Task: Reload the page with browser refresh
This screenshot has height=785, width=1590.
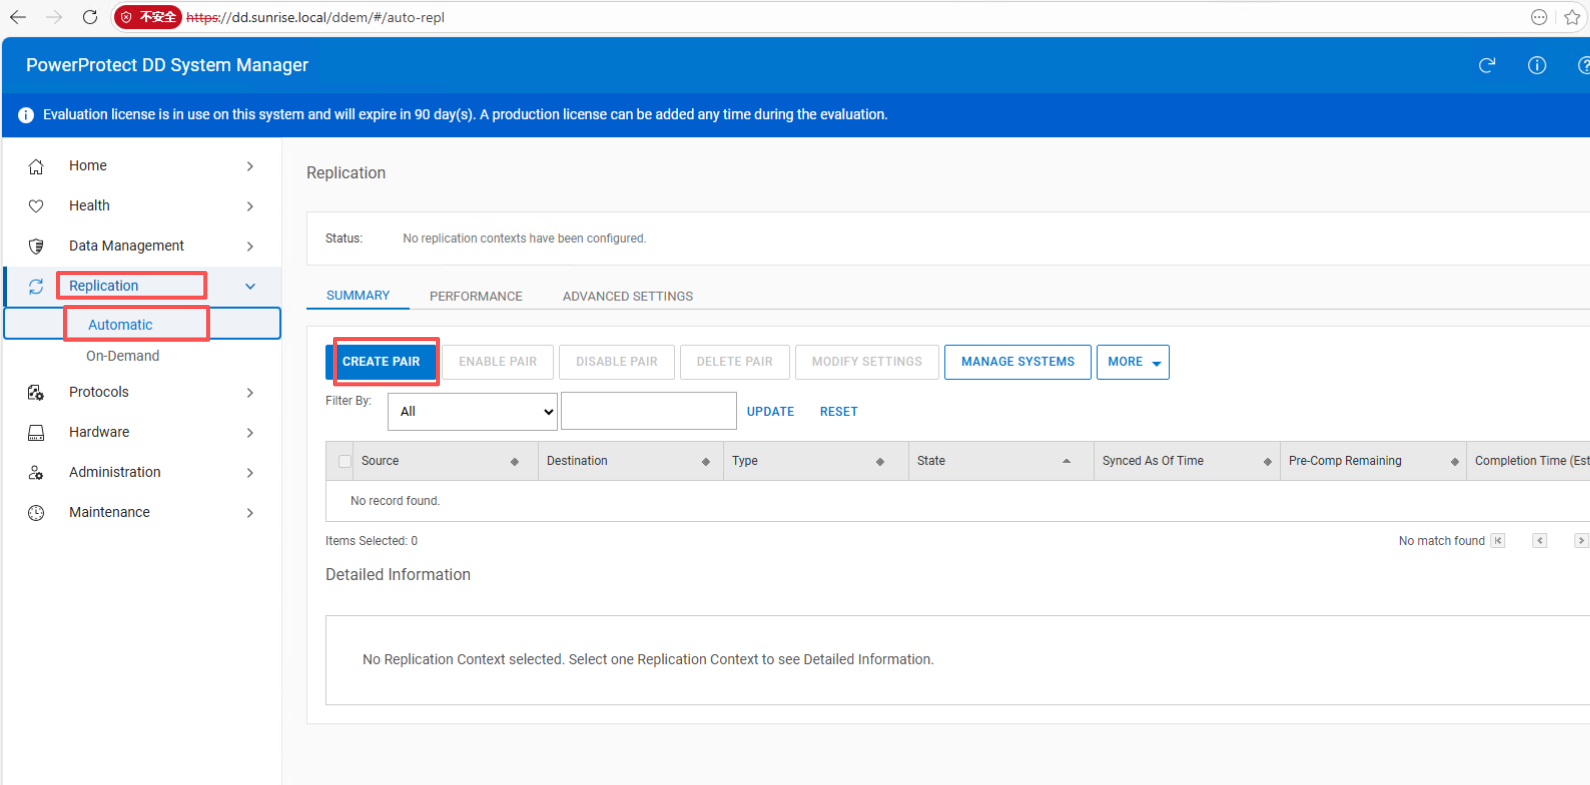Action: [x=90, y=17]
